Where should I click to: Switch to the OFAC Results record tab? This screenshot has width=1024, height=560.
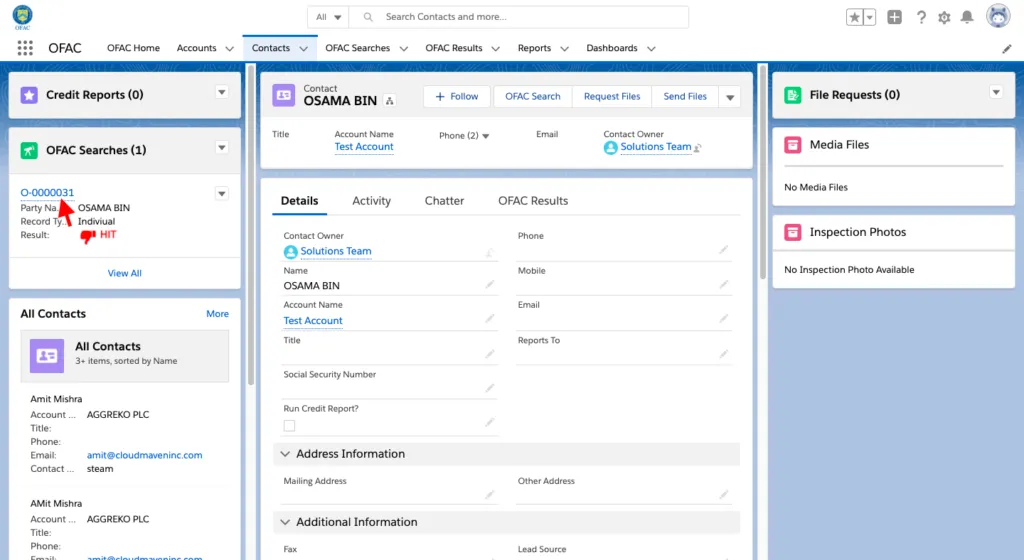[533, 201]
